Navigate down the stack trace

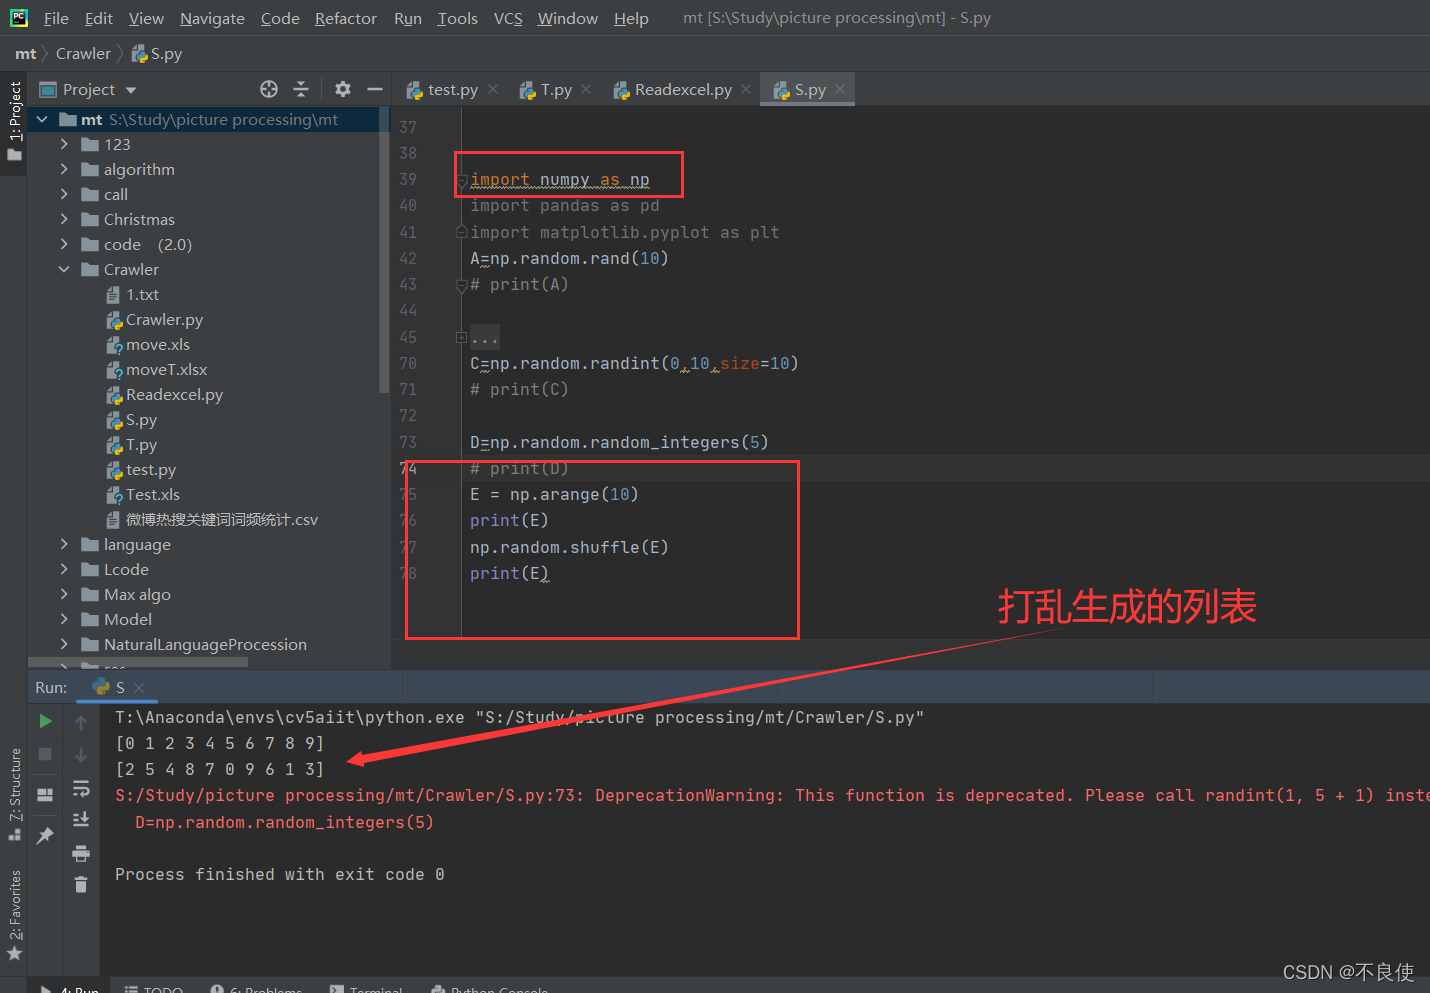coord(81,753)
